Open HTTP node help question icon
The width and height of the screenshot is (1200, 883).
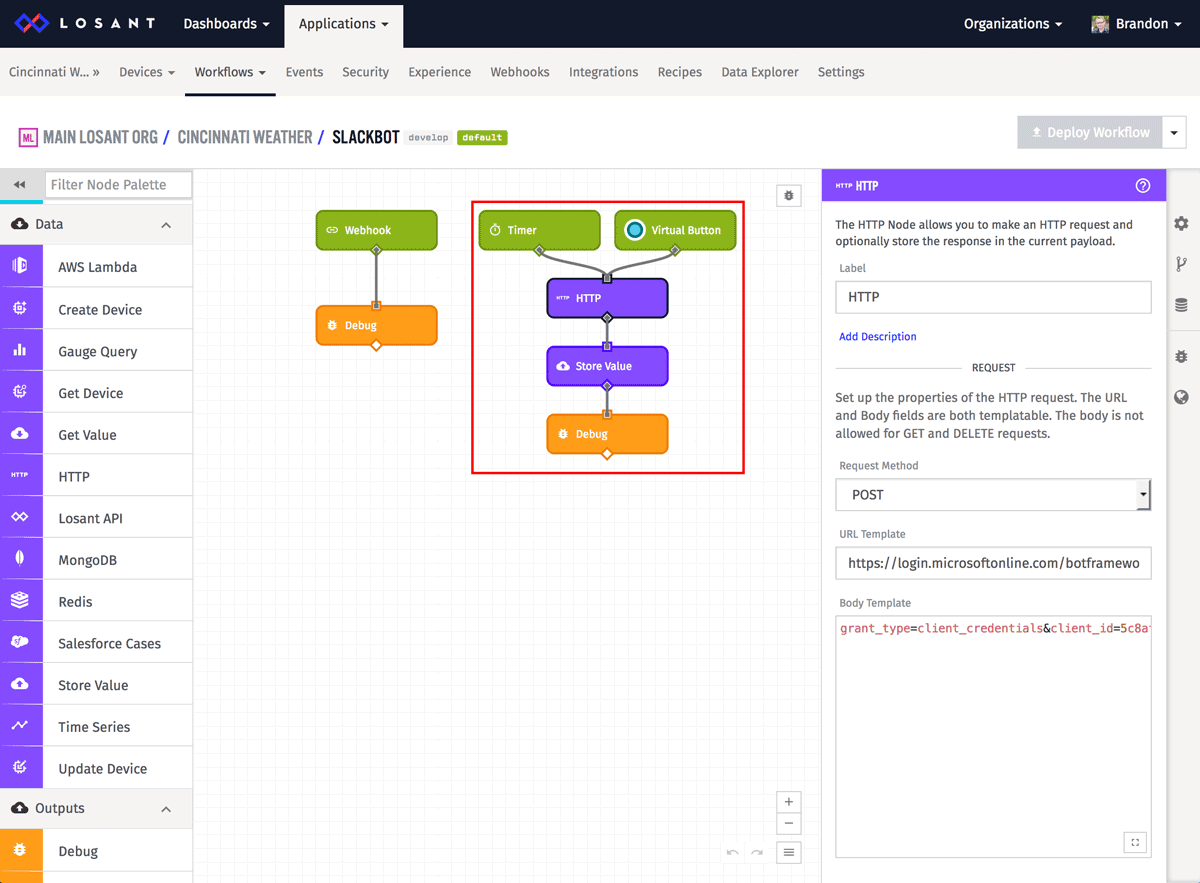1143,186
